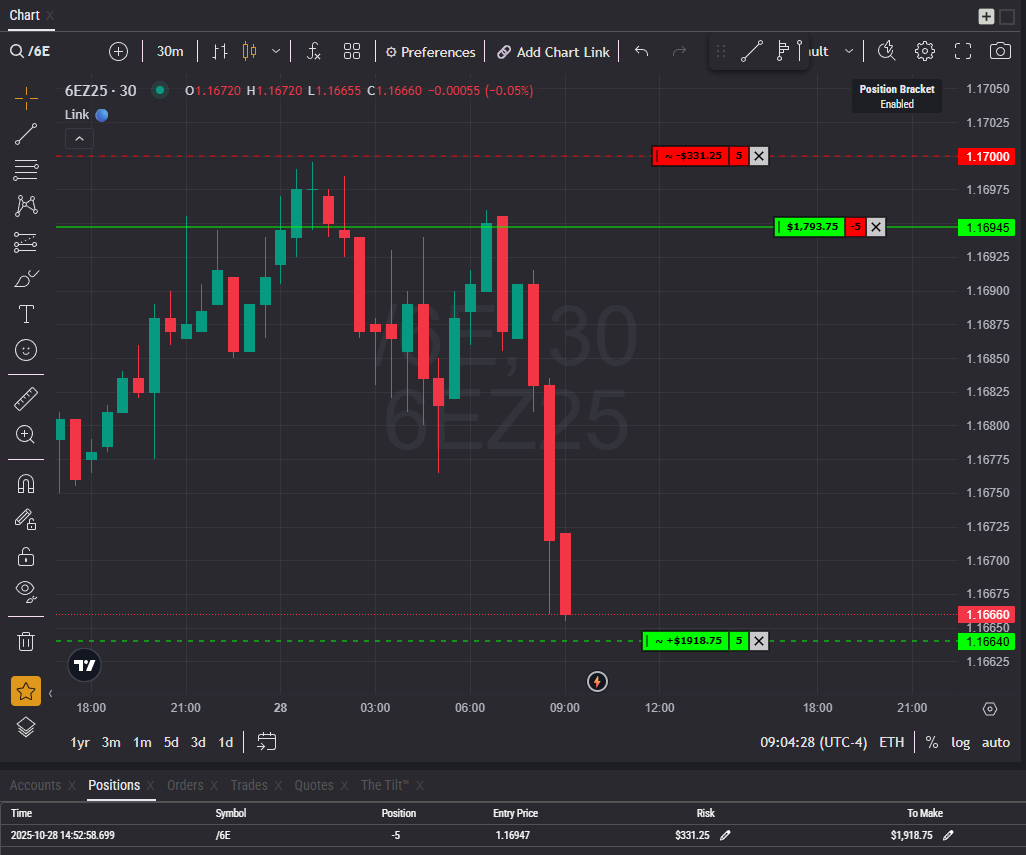
Task: Click Add Chart Link
Action: (x=553, y=51)
